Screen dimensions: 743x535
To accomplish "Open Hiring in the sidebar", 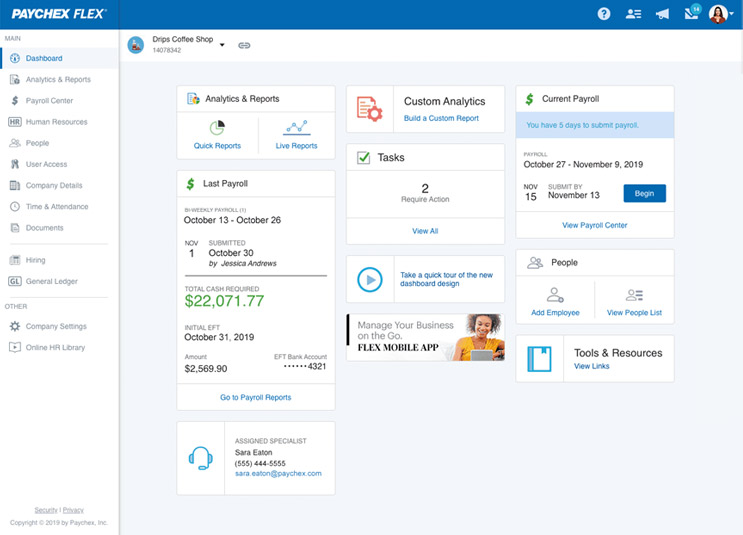I will point(59,260).
